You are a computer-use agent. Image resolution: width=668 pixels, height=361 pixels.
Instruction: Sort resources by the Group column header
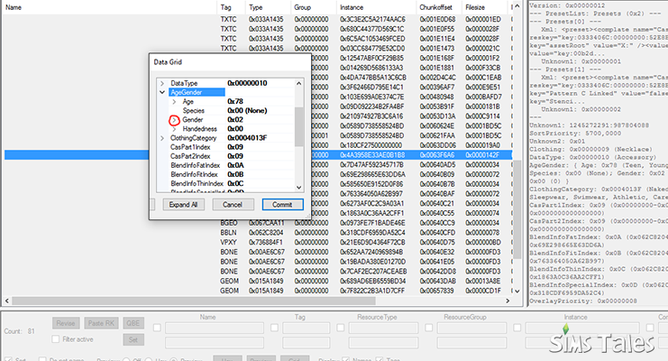click(x=313, y=7)
